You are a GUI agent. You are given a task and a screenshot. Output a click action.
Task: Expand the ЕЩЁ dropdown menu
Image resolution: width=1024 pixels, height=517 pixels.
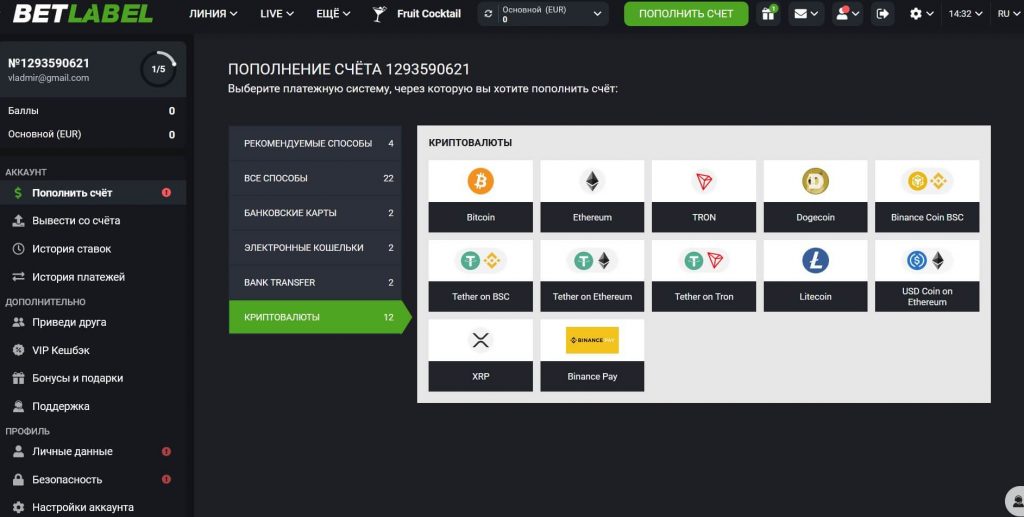point(333,14)
